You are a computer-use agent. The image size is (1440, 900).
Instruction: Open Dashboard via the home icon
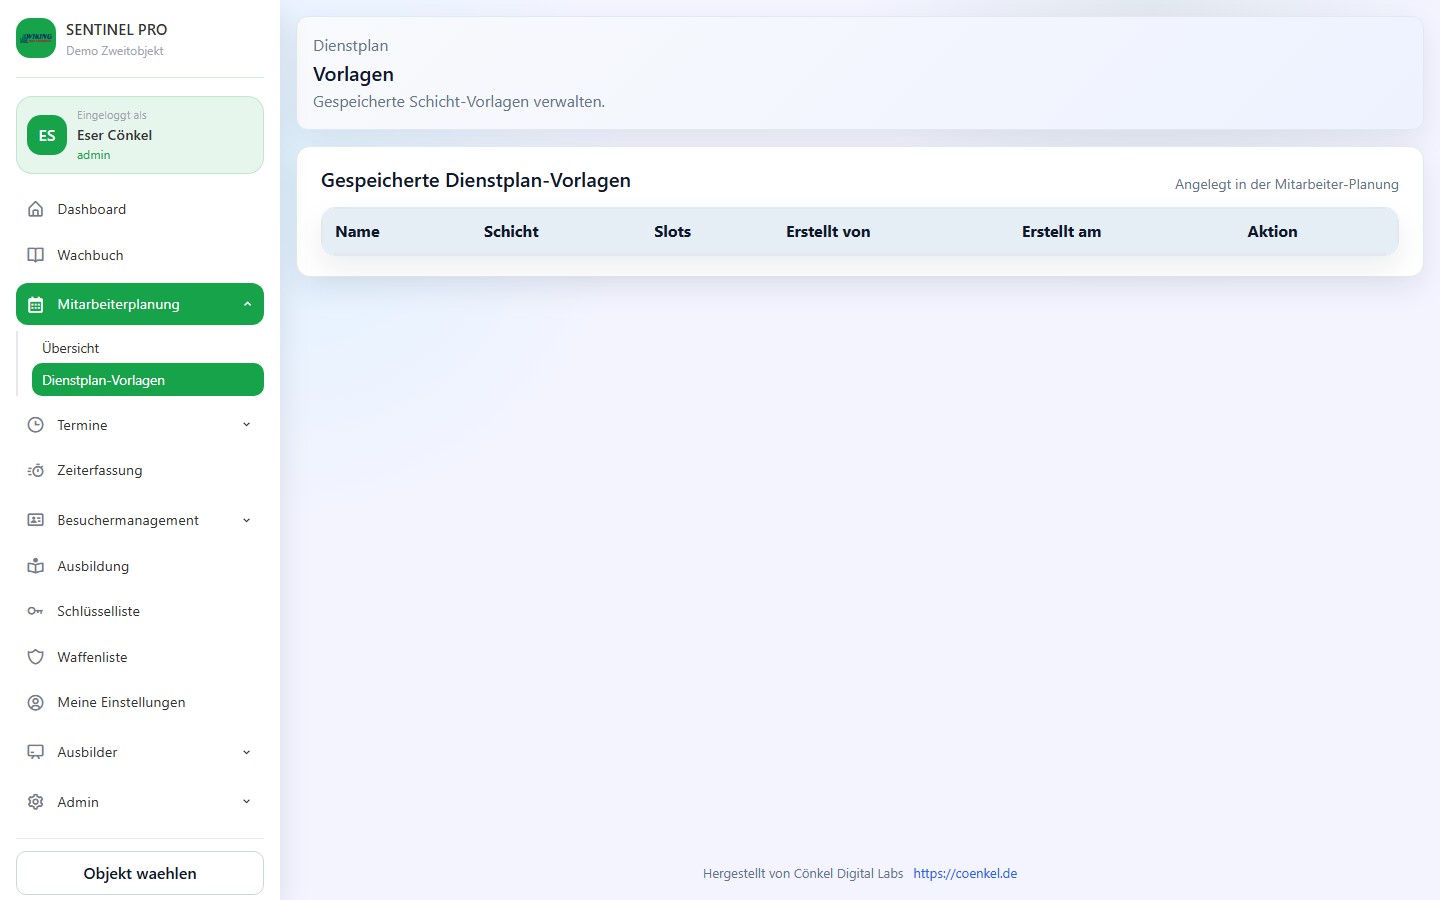[35, 209]
